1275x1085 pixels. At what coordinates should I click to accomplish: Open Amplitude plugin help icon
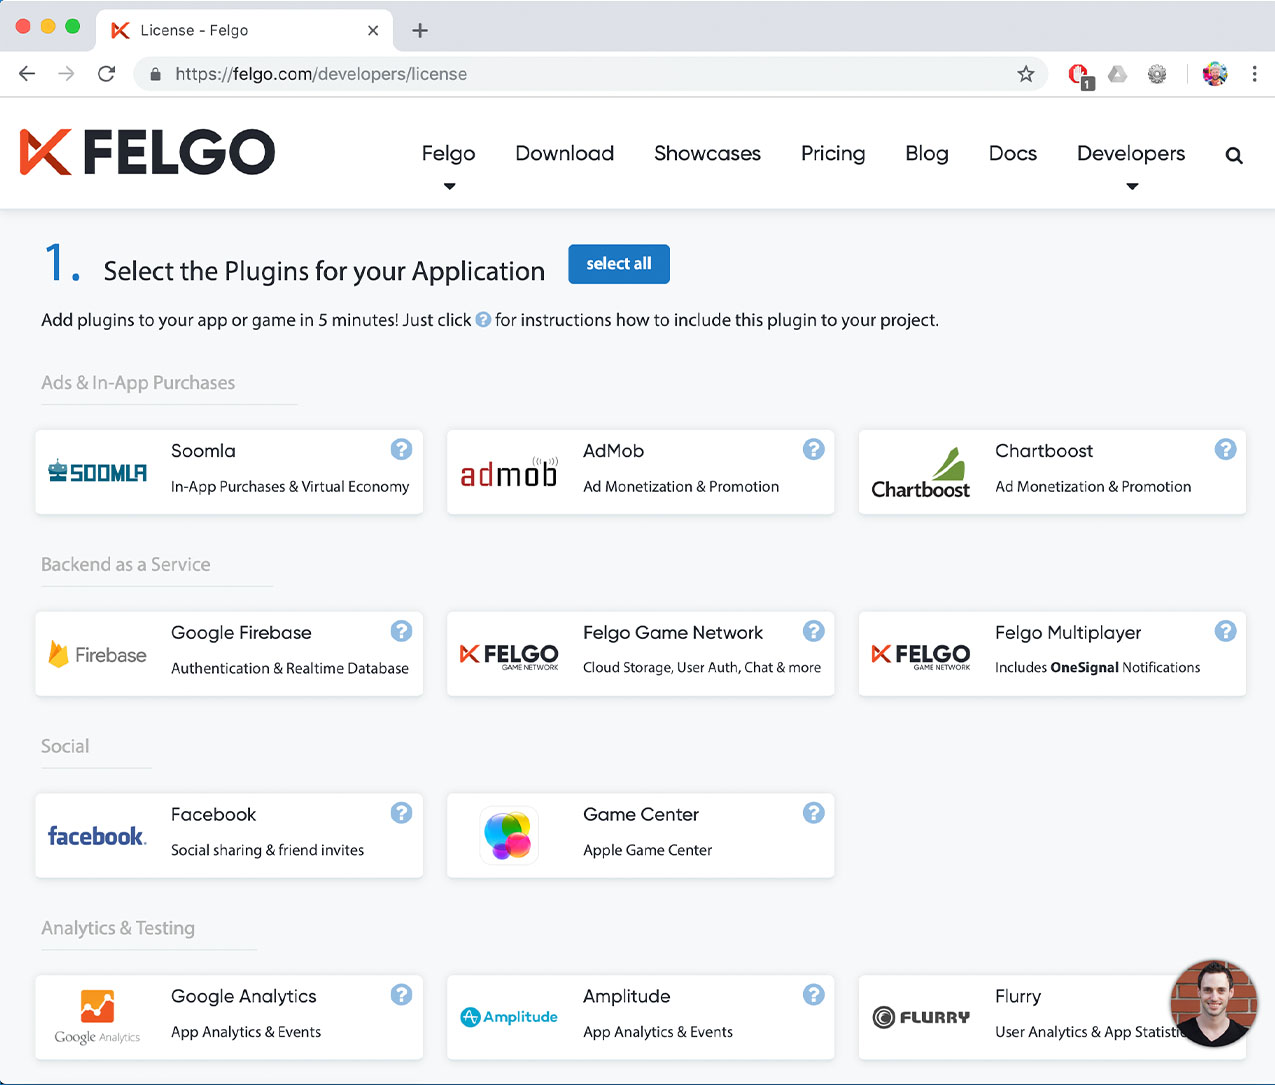click(x=814, y=994)
